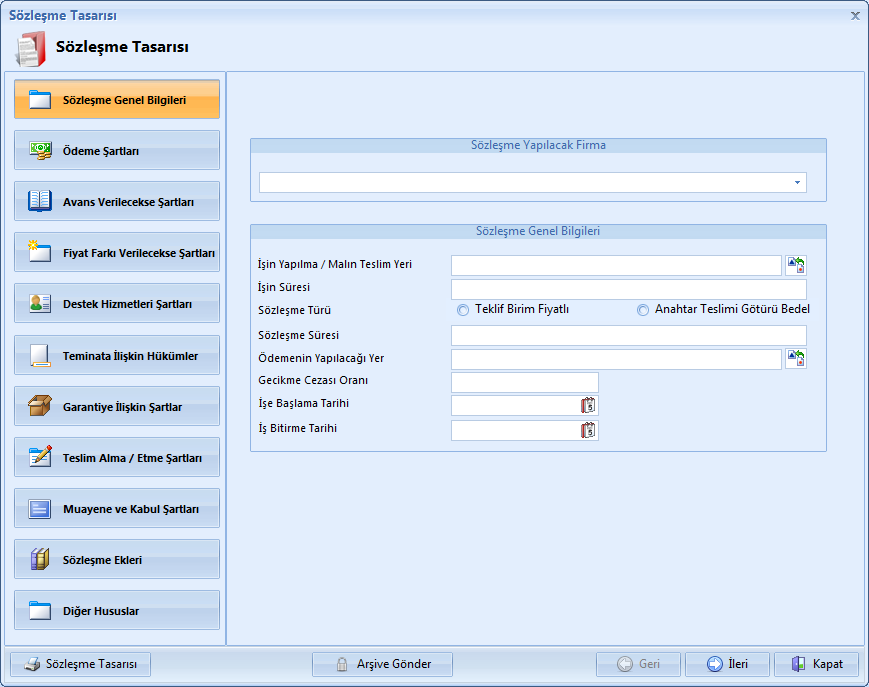Open Muayene ve Kabul Şartları section
The width and height of the screenshot is (869, 687).
(117, 509)
